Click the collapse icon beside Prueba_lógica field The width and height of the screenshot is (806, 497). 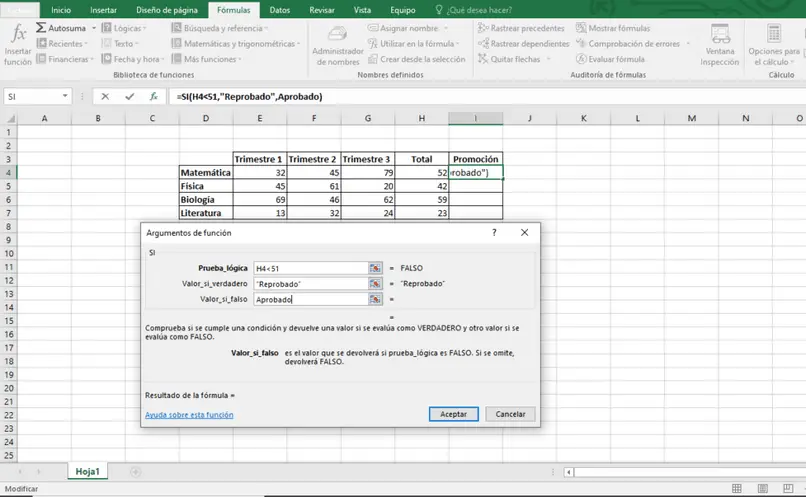pyautogui.click(x=376, y=269)
